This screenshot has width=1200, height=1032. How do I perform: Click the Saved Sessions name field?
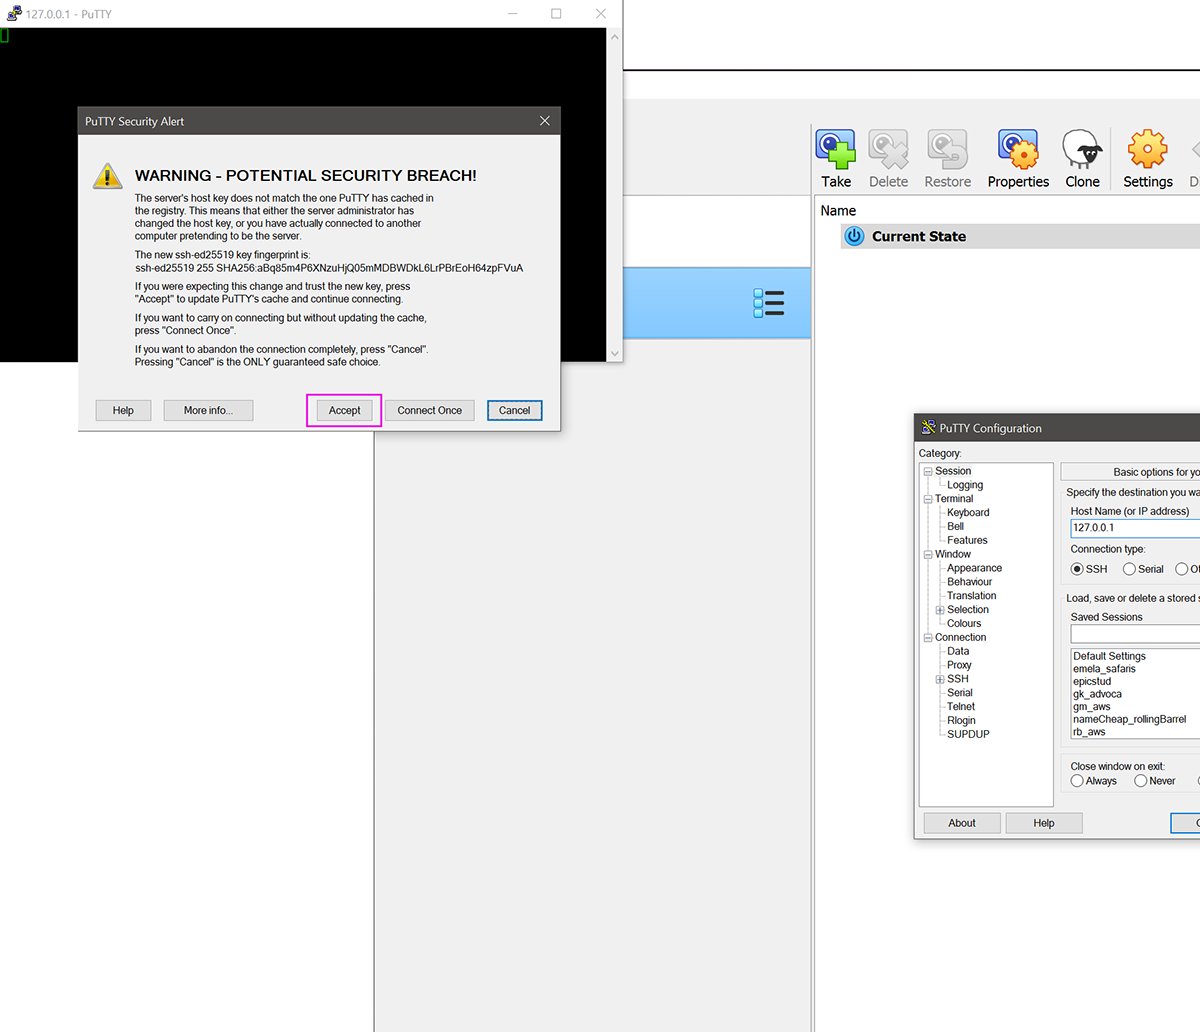point(1135,634)
